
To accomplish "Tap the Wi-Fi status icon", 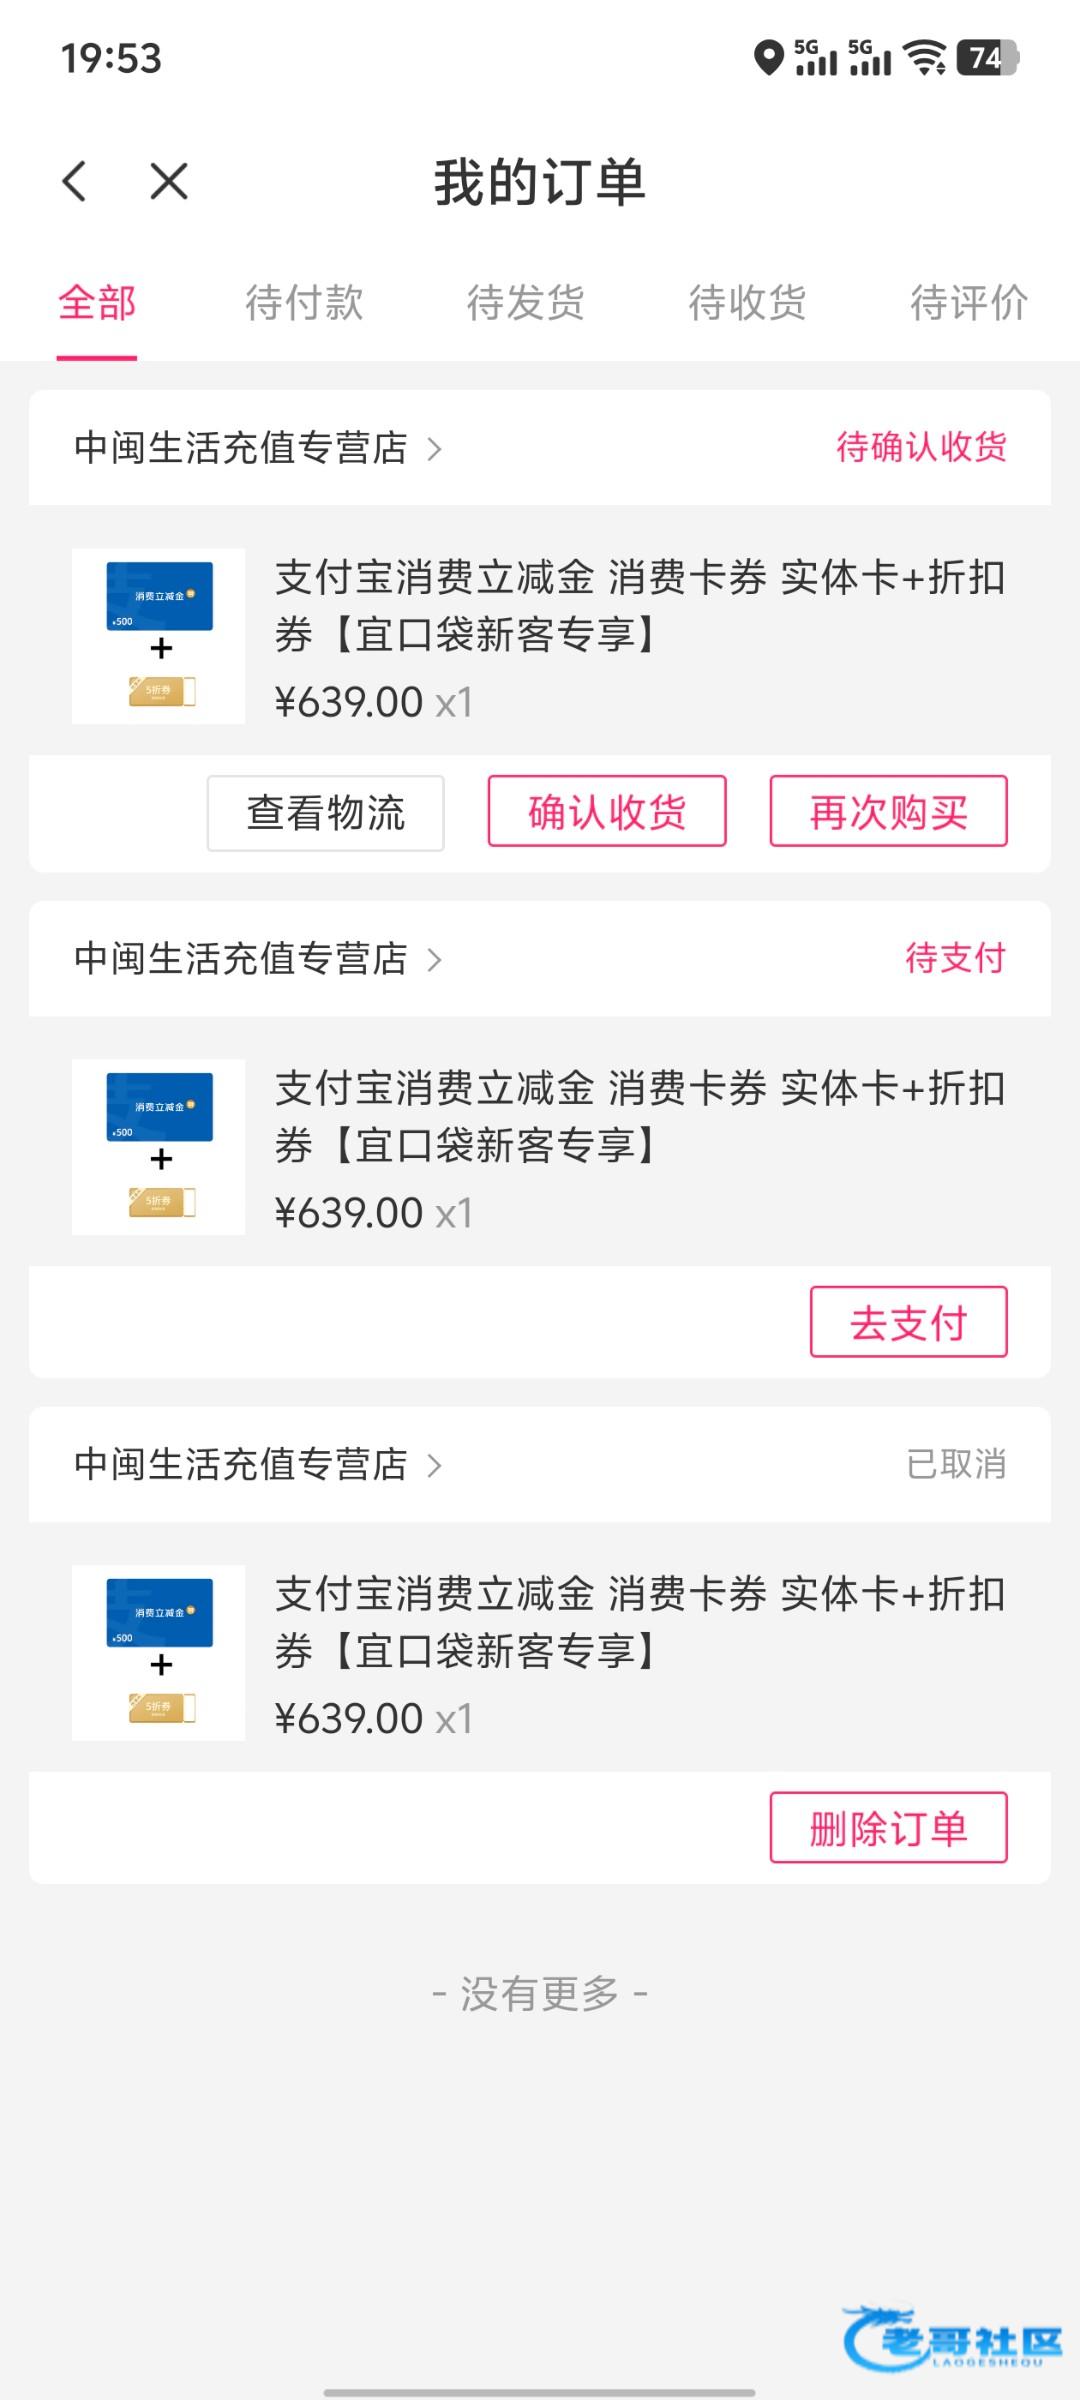I will [925, 58].
